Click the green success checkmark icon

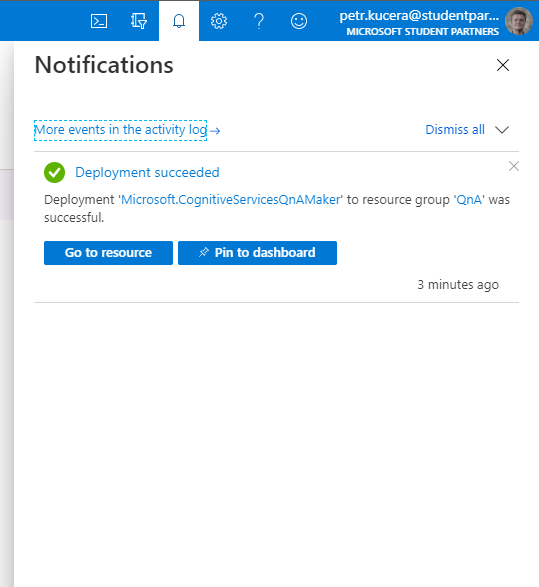[x=54, y=173]
